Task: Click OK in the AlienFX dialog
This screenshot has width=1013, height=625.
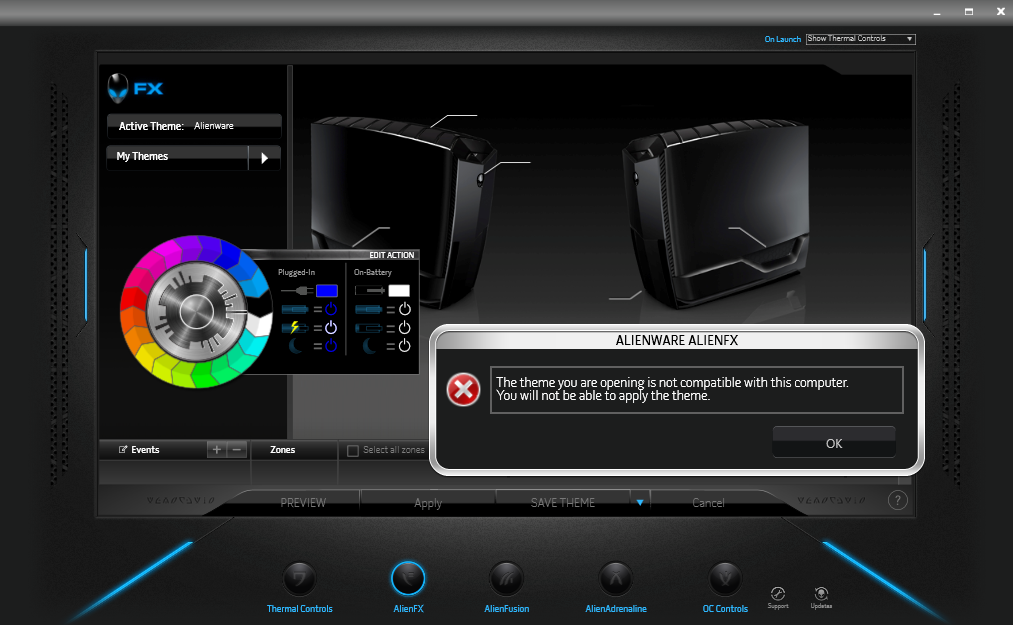Action: [834, 443]
